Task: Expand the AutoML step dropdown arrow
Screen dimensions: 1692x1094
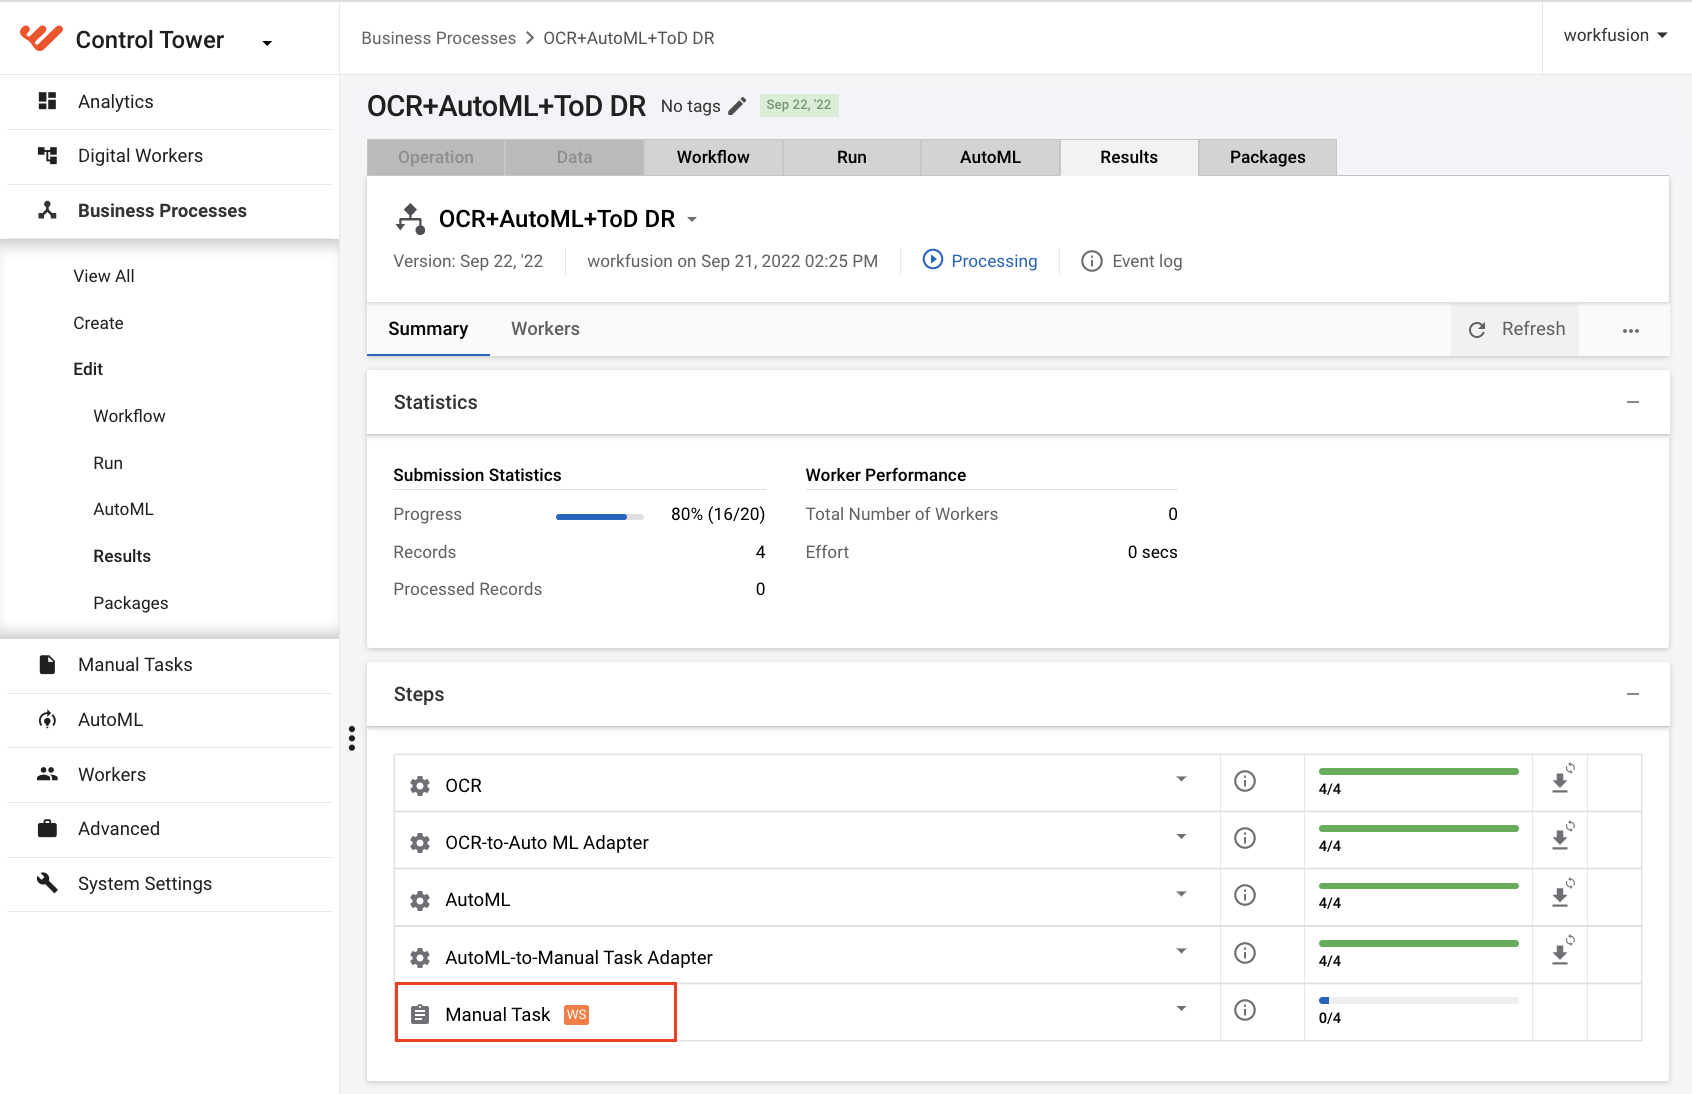Action: (1181, 894)
